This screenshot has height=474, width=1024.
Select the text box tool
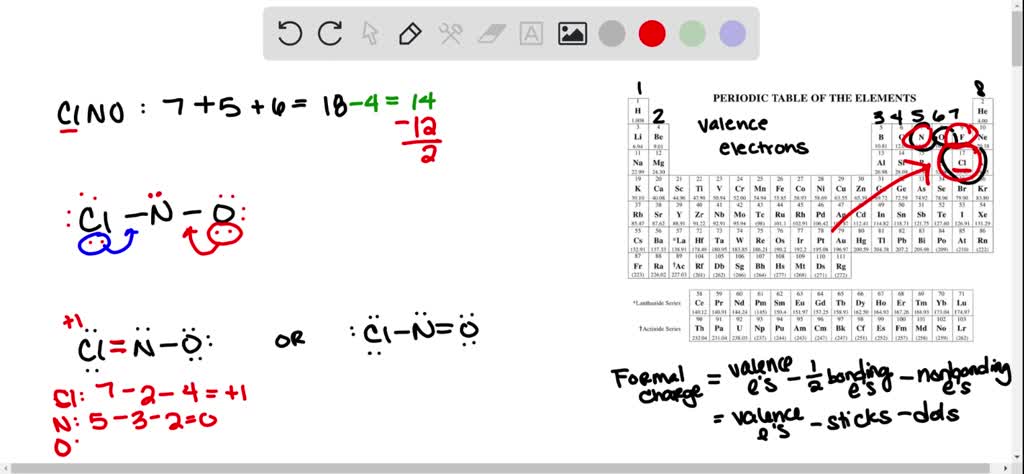[x=531, y=33]
